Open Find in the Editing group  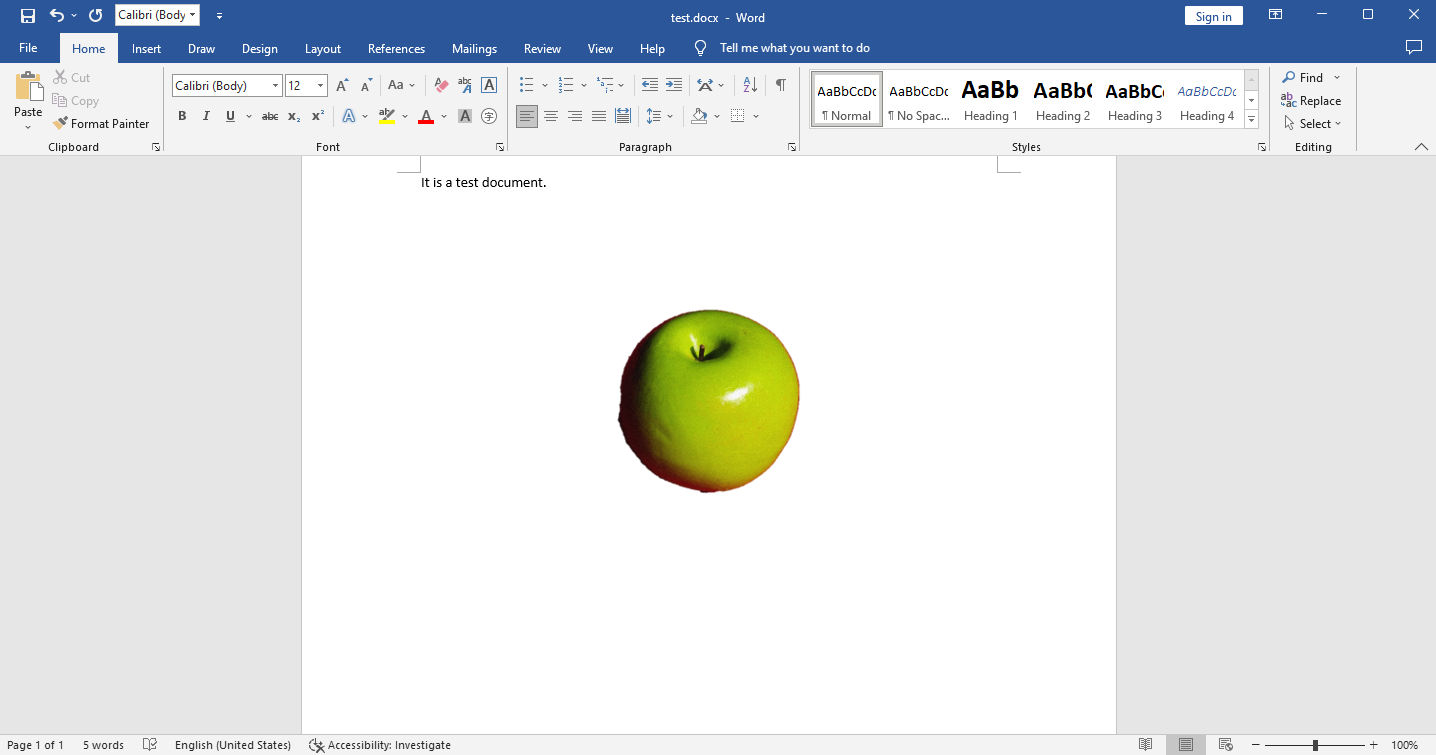pyautogui.click(x=1305, y=77)
